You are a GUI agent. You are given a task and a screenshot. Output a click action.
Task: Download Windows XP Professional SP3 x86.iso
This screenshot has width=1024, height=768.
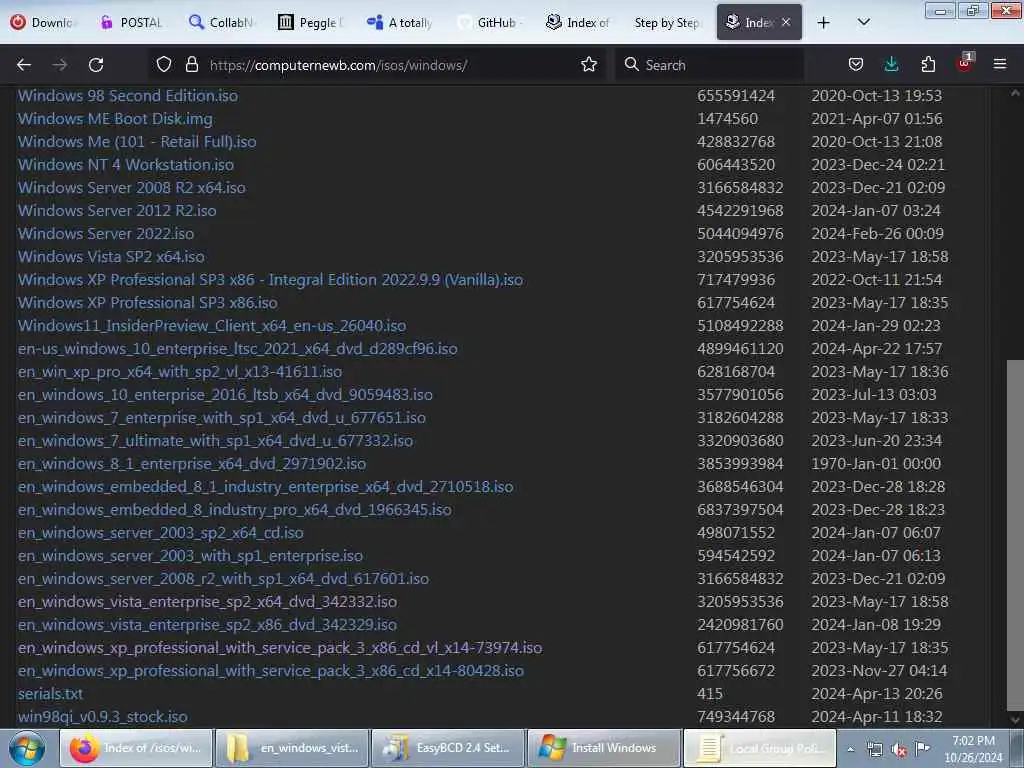(148, 302)
